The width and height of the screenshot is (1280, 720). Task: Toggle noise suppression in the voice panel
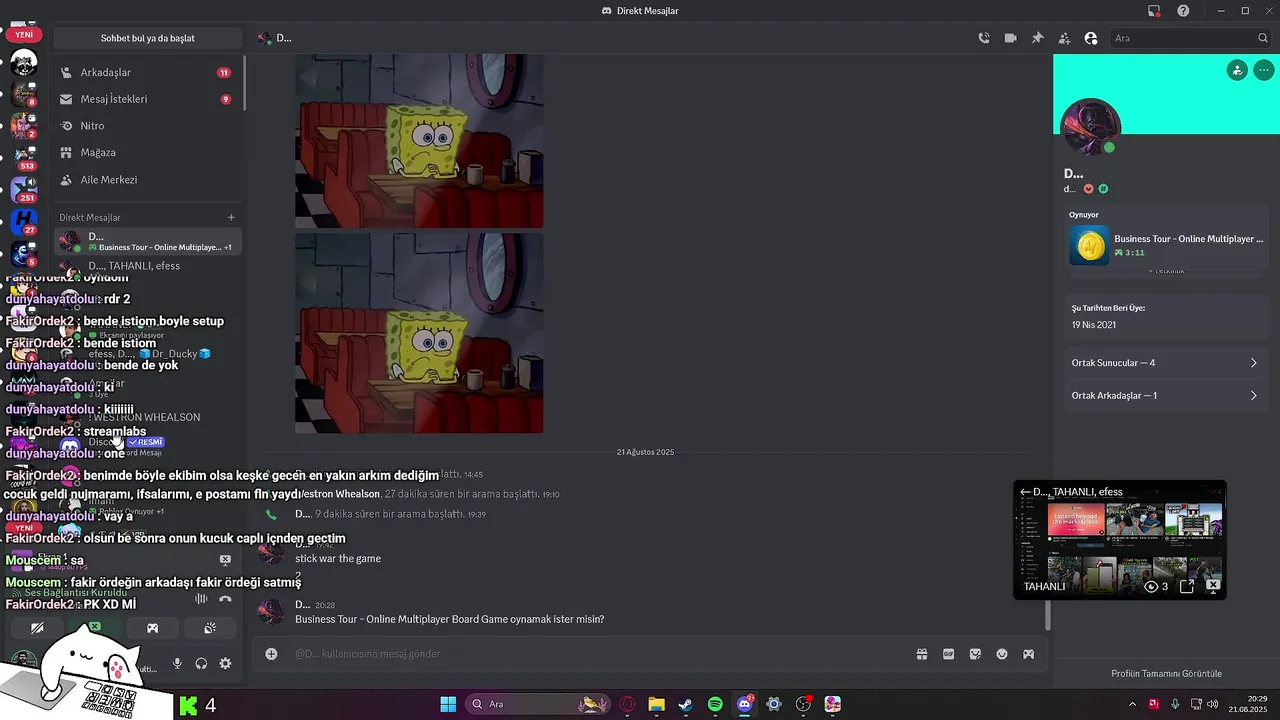click(201, 599)
